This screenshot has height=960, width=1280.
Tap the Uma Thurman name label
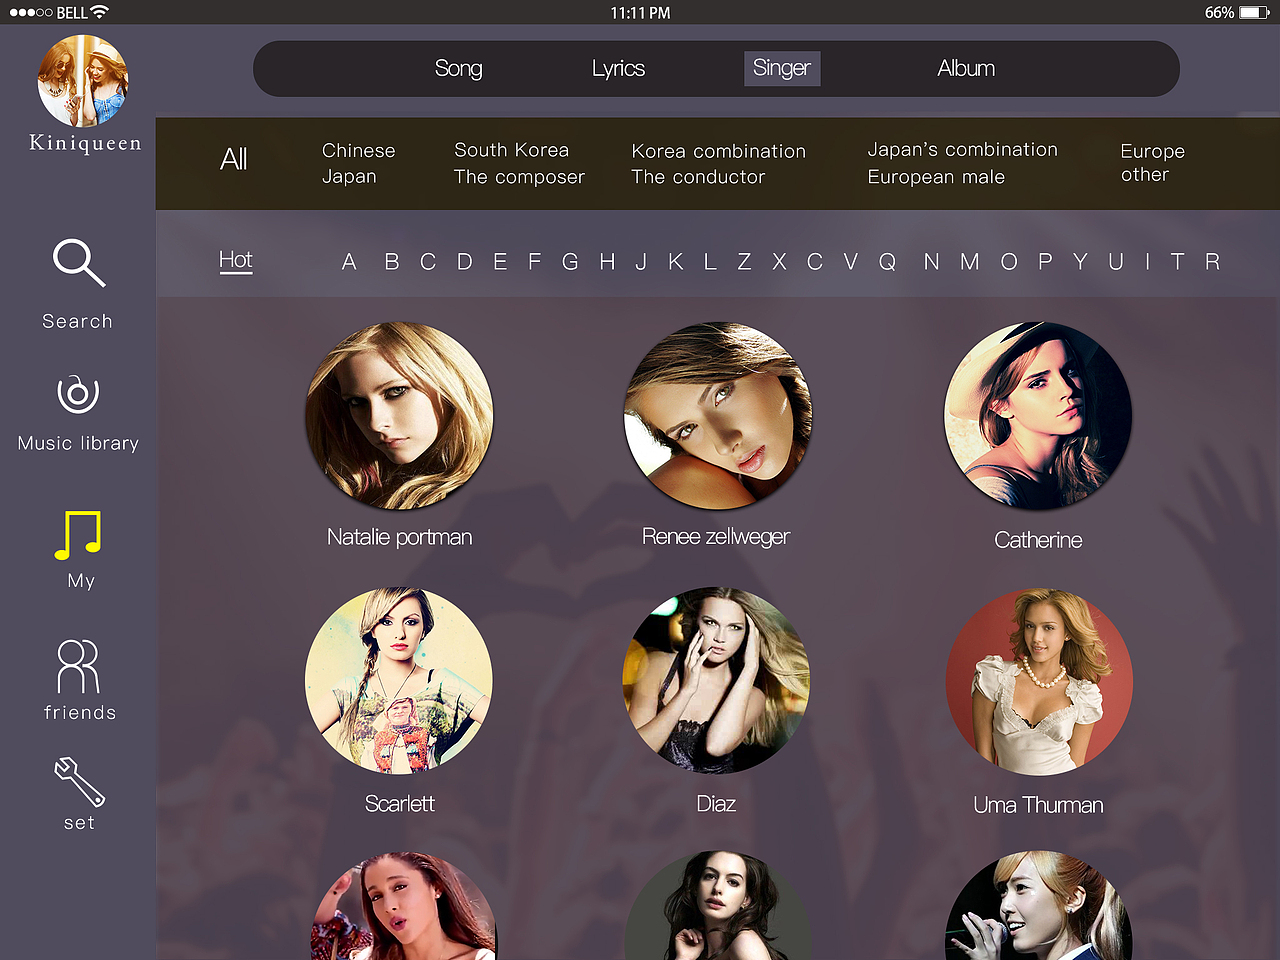pyautogui.click(x=1038, y=805)
